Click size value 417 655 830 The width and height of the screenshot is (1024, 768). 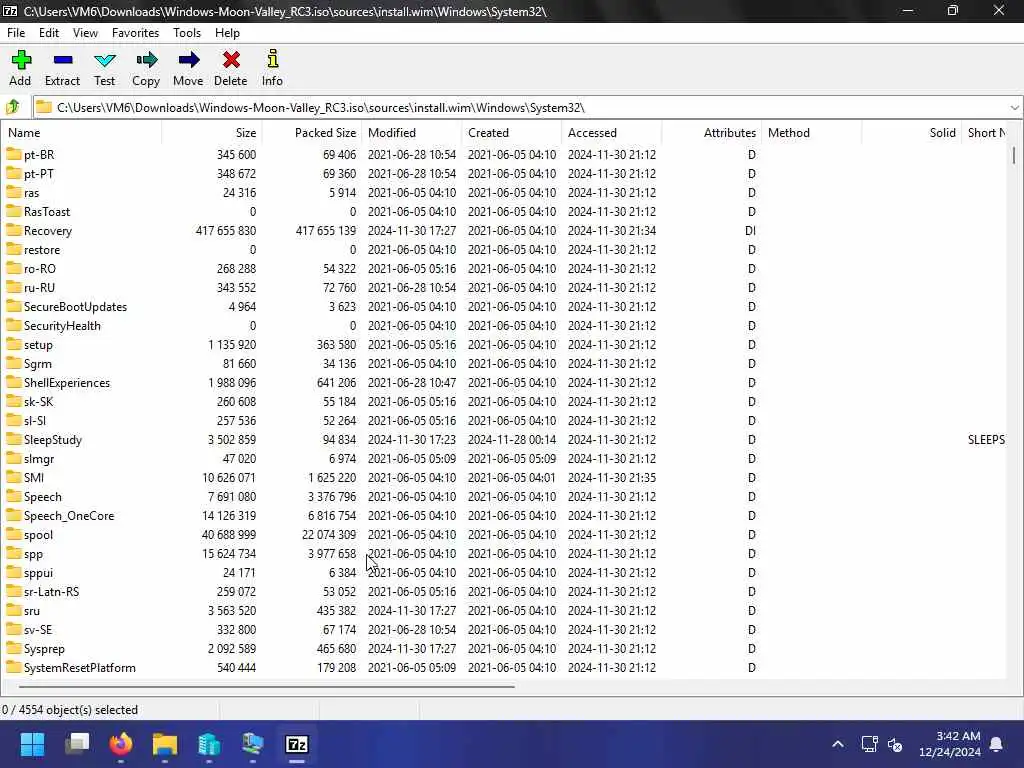coord(226,231)
